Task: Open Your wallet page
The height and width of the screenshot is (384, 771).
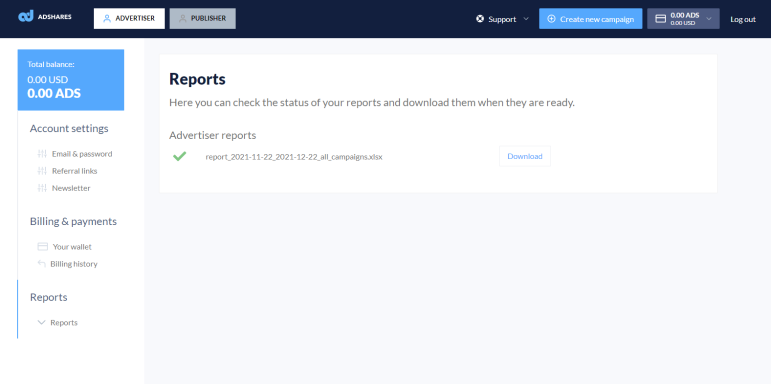Action: 72,247
